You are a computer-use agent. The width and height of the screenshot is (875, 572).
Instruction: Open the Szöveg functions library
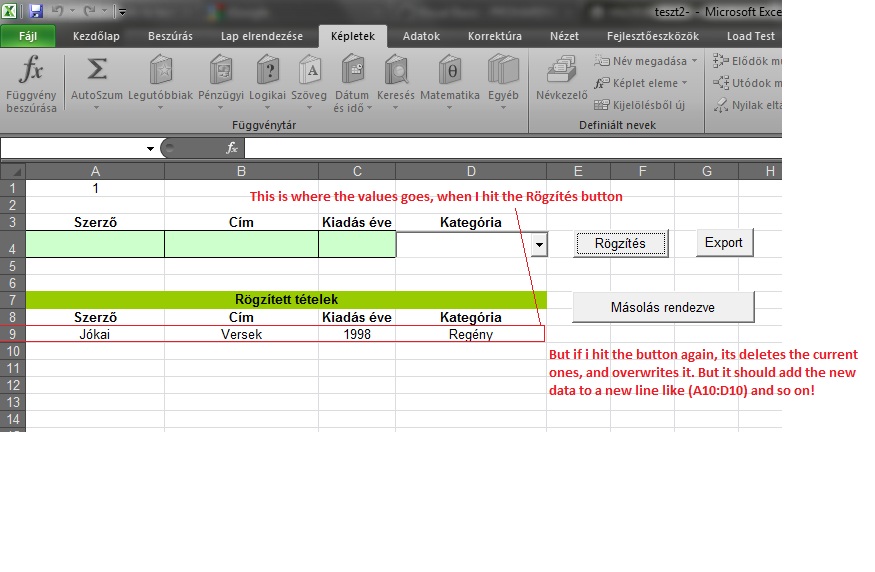pyautogui.click(x=309, y=82)
